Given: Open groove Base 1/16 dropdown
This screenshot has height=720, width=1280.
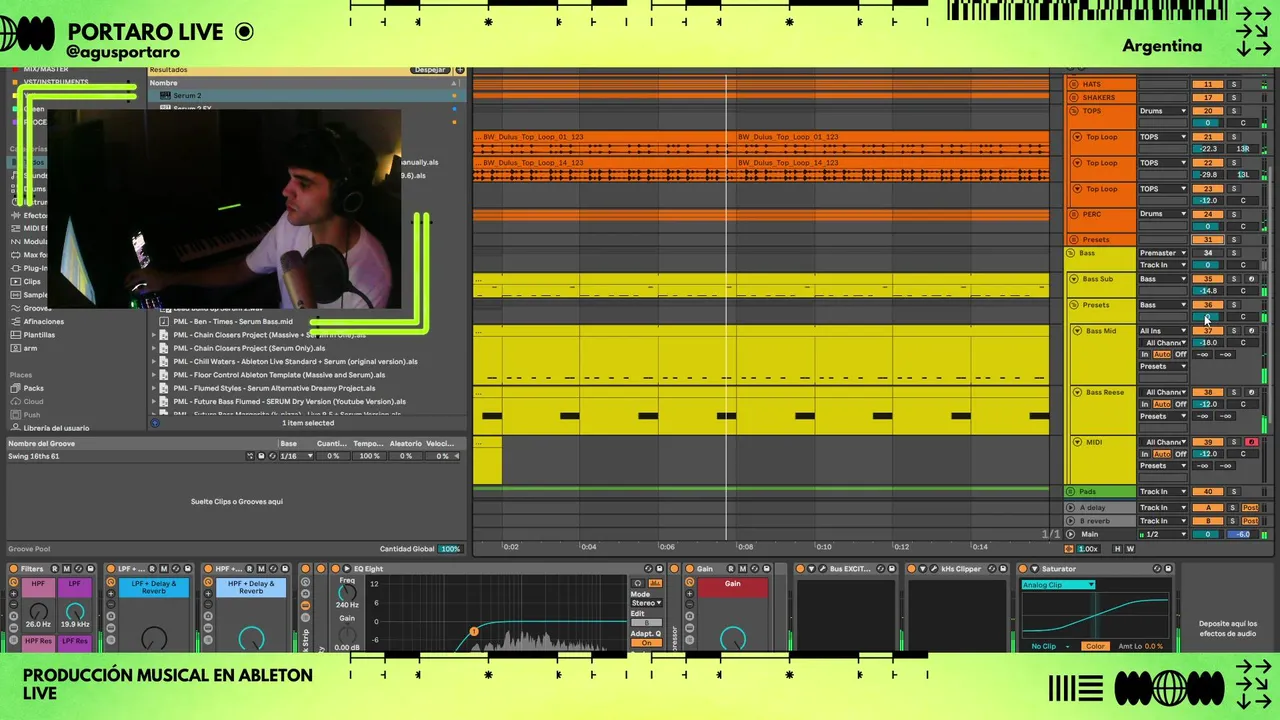Looking at the screenshot, I should point(297,456).
